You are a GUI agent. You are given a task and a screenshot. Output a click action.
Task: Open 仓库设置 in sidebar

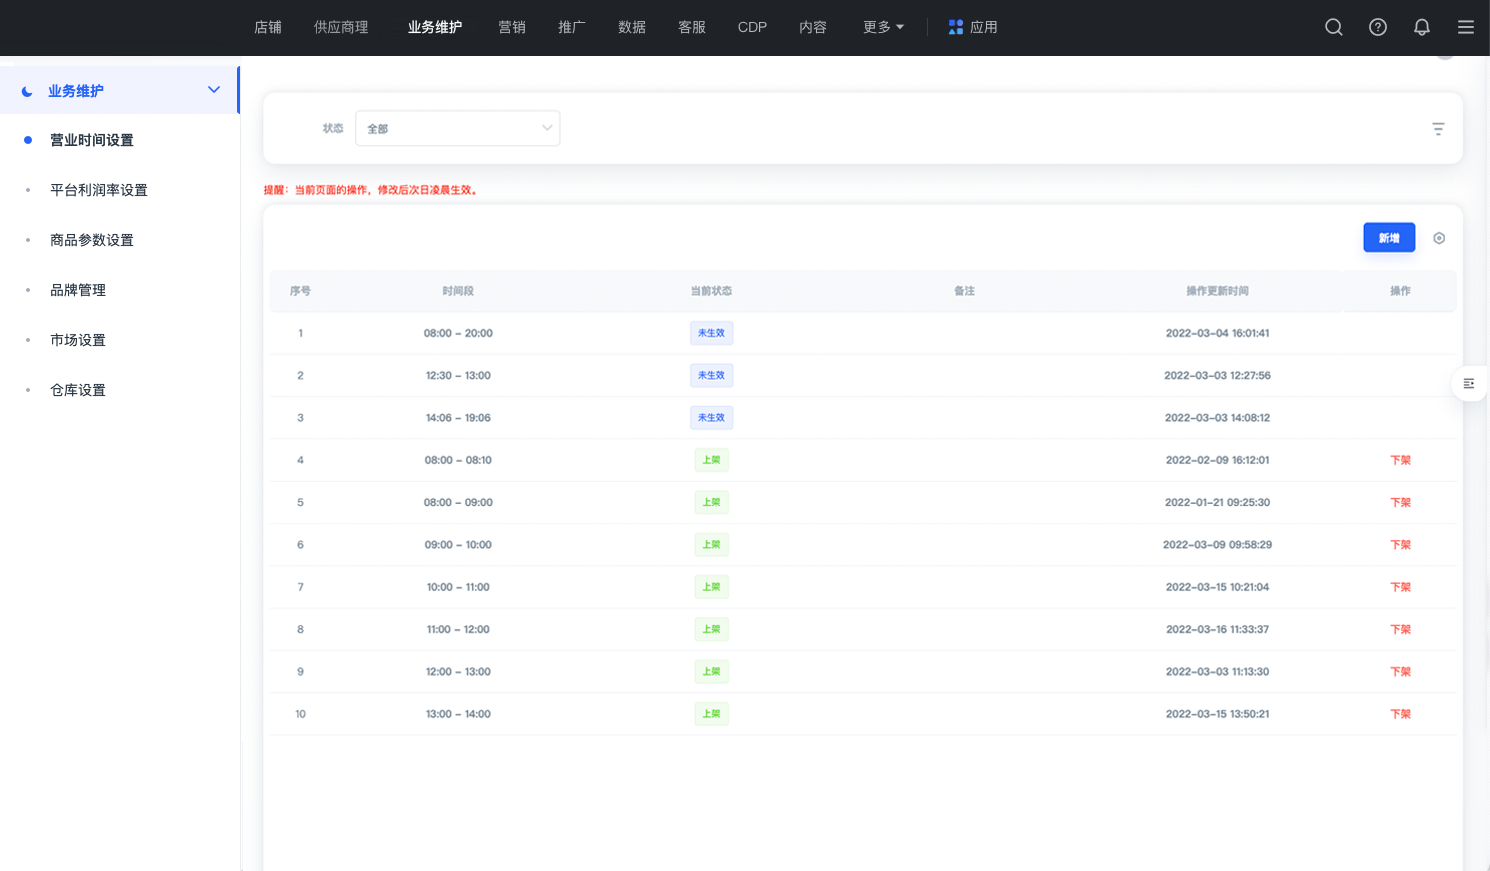(78, 390)
